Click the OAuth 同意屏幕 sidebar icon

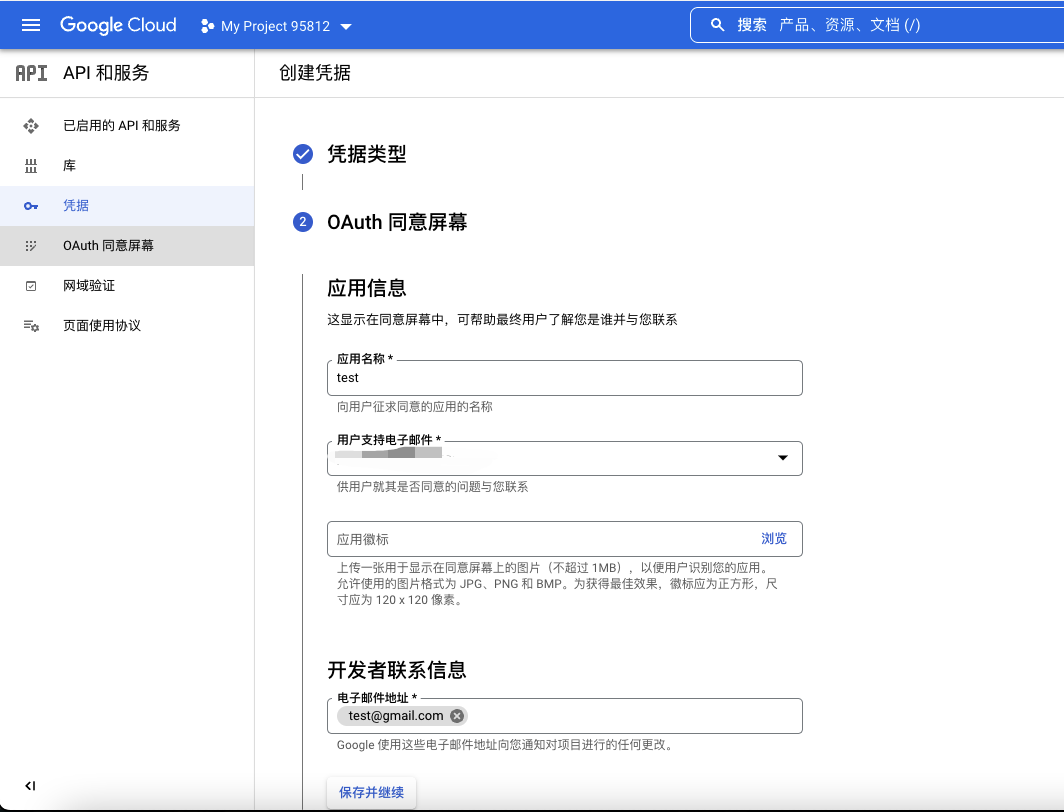tap(31, 246)
